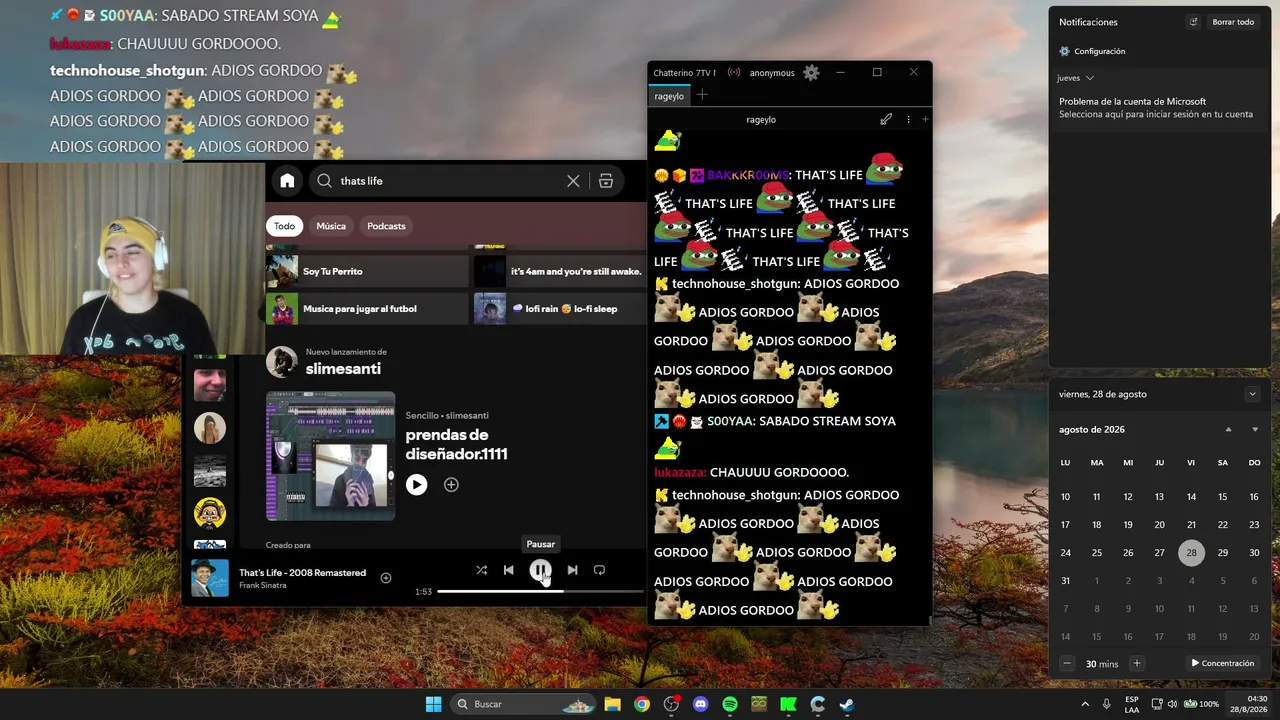Open Steam from the taskbar

(x=847, y=704)
